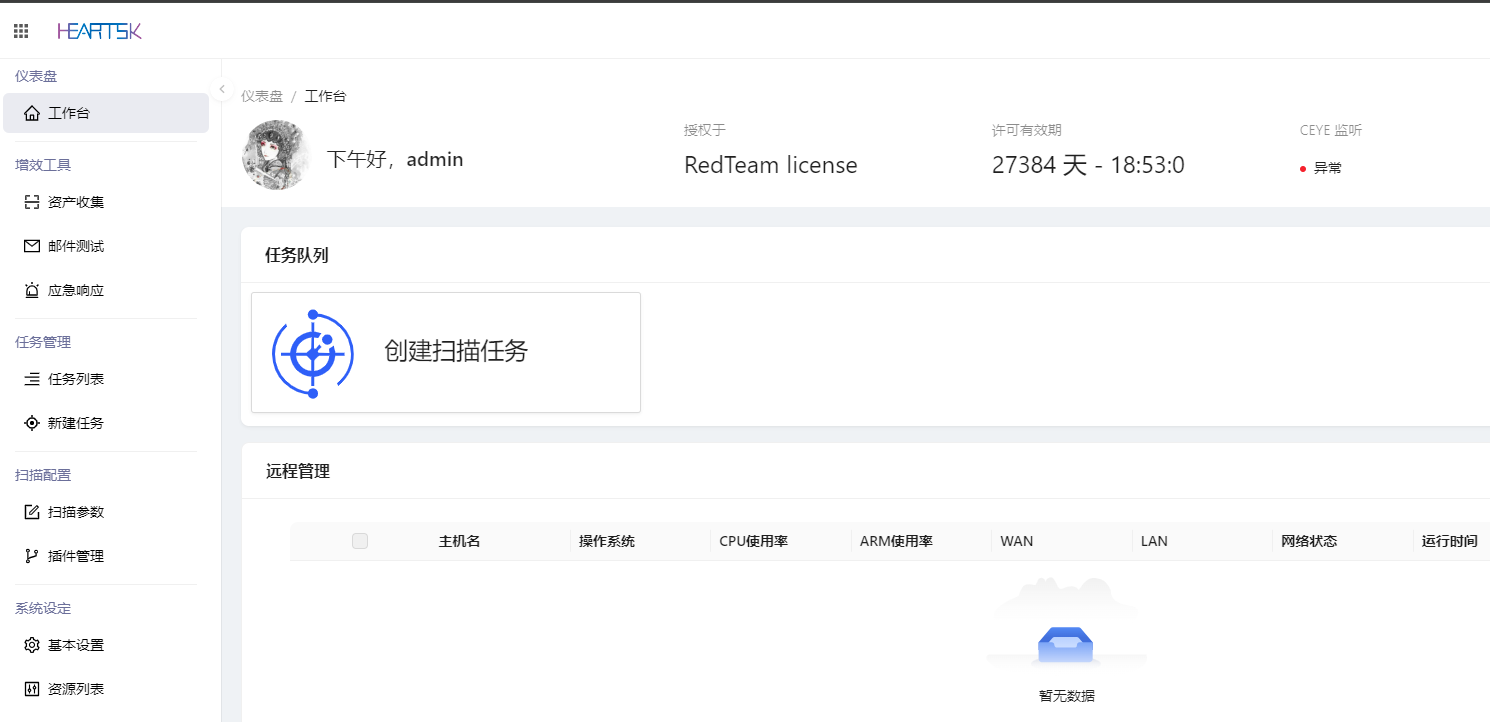The height and width of the screenshot is (722, 1490).
Task: Click the CEYE 监听 异常 status indicator
Action: [1322, 167]
